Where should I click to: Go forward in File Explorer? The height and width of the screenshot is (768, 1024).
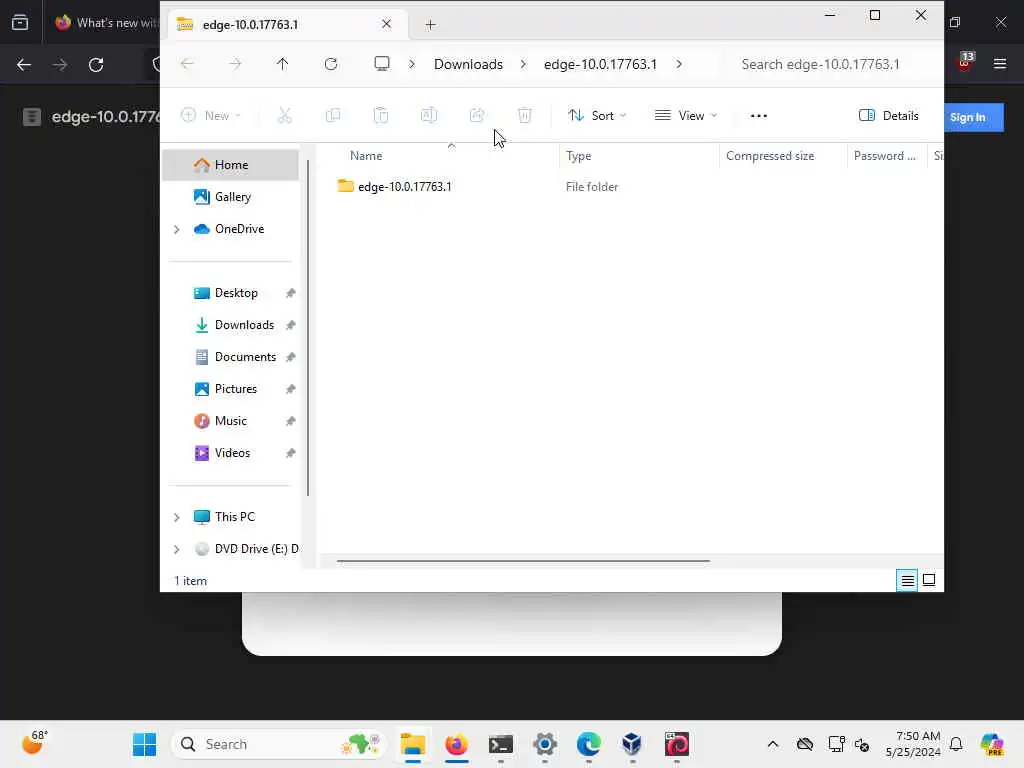235,64
